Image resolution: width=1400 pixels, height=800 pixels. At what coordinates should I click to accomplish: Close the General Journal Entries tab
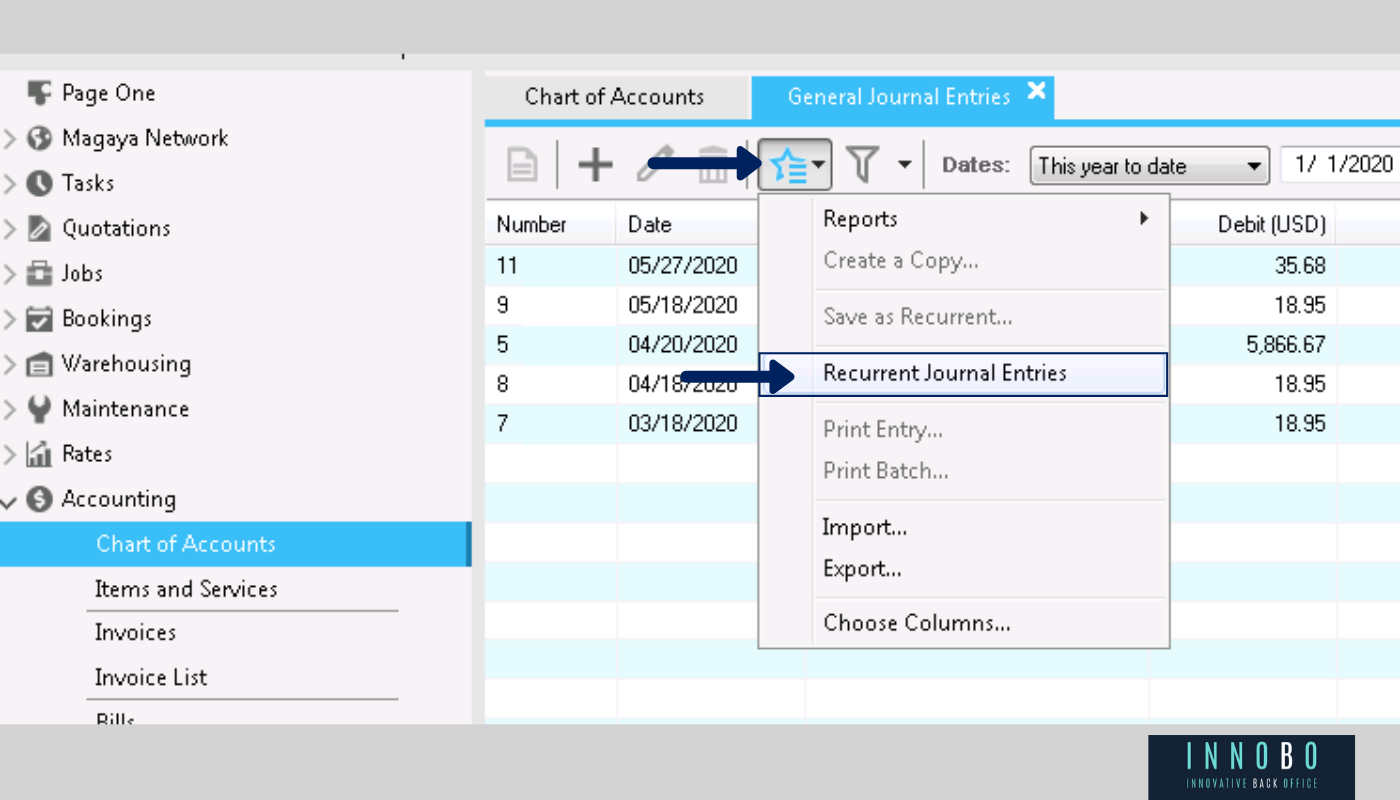[x=1037, y=91]
